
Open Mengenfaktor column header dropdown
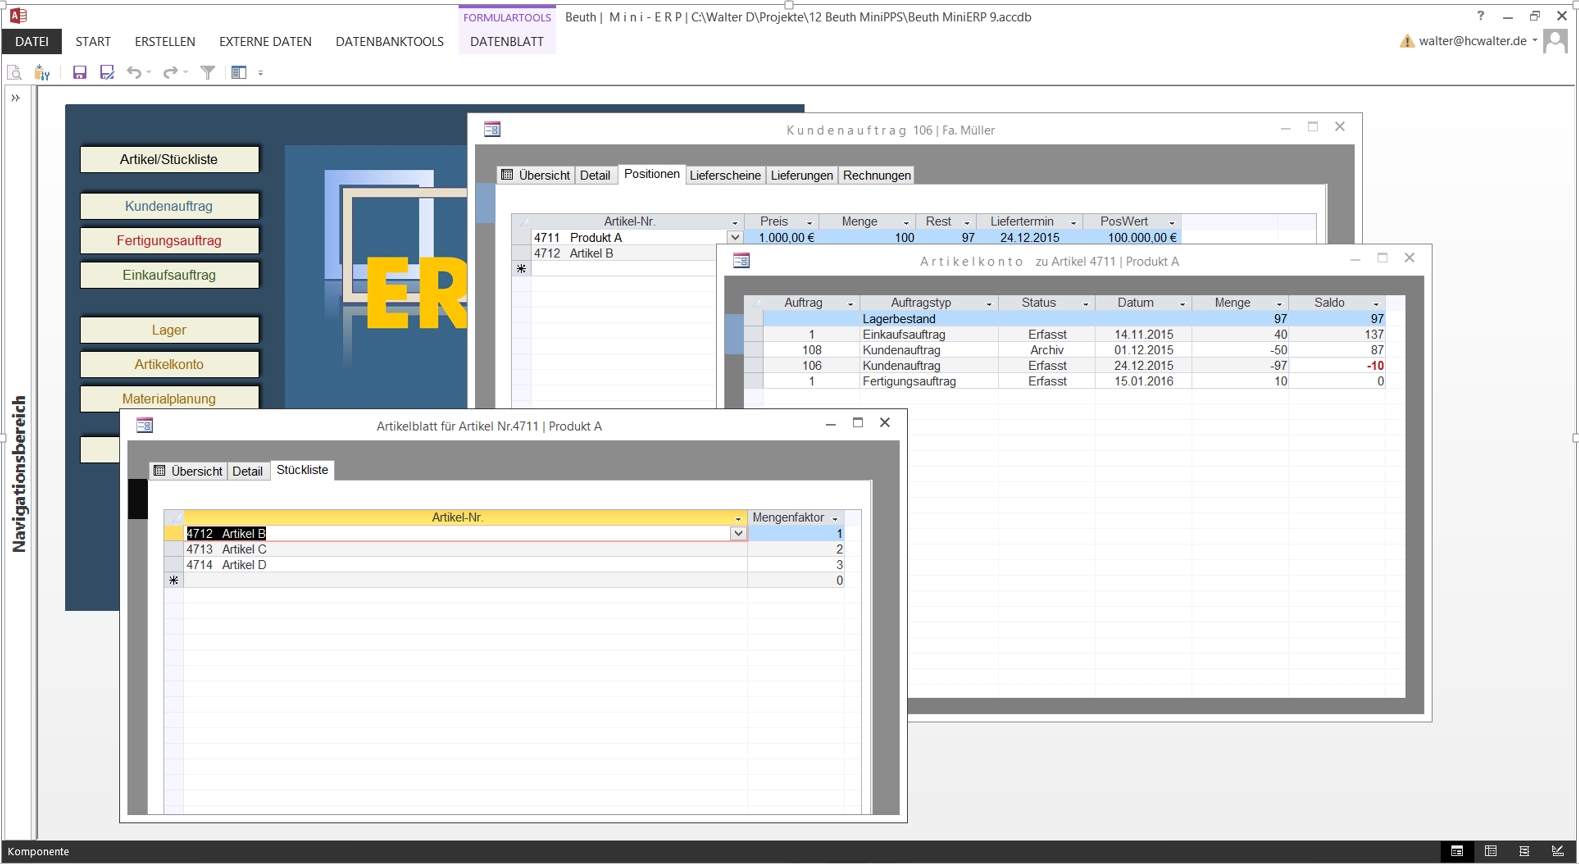[835, 518]
